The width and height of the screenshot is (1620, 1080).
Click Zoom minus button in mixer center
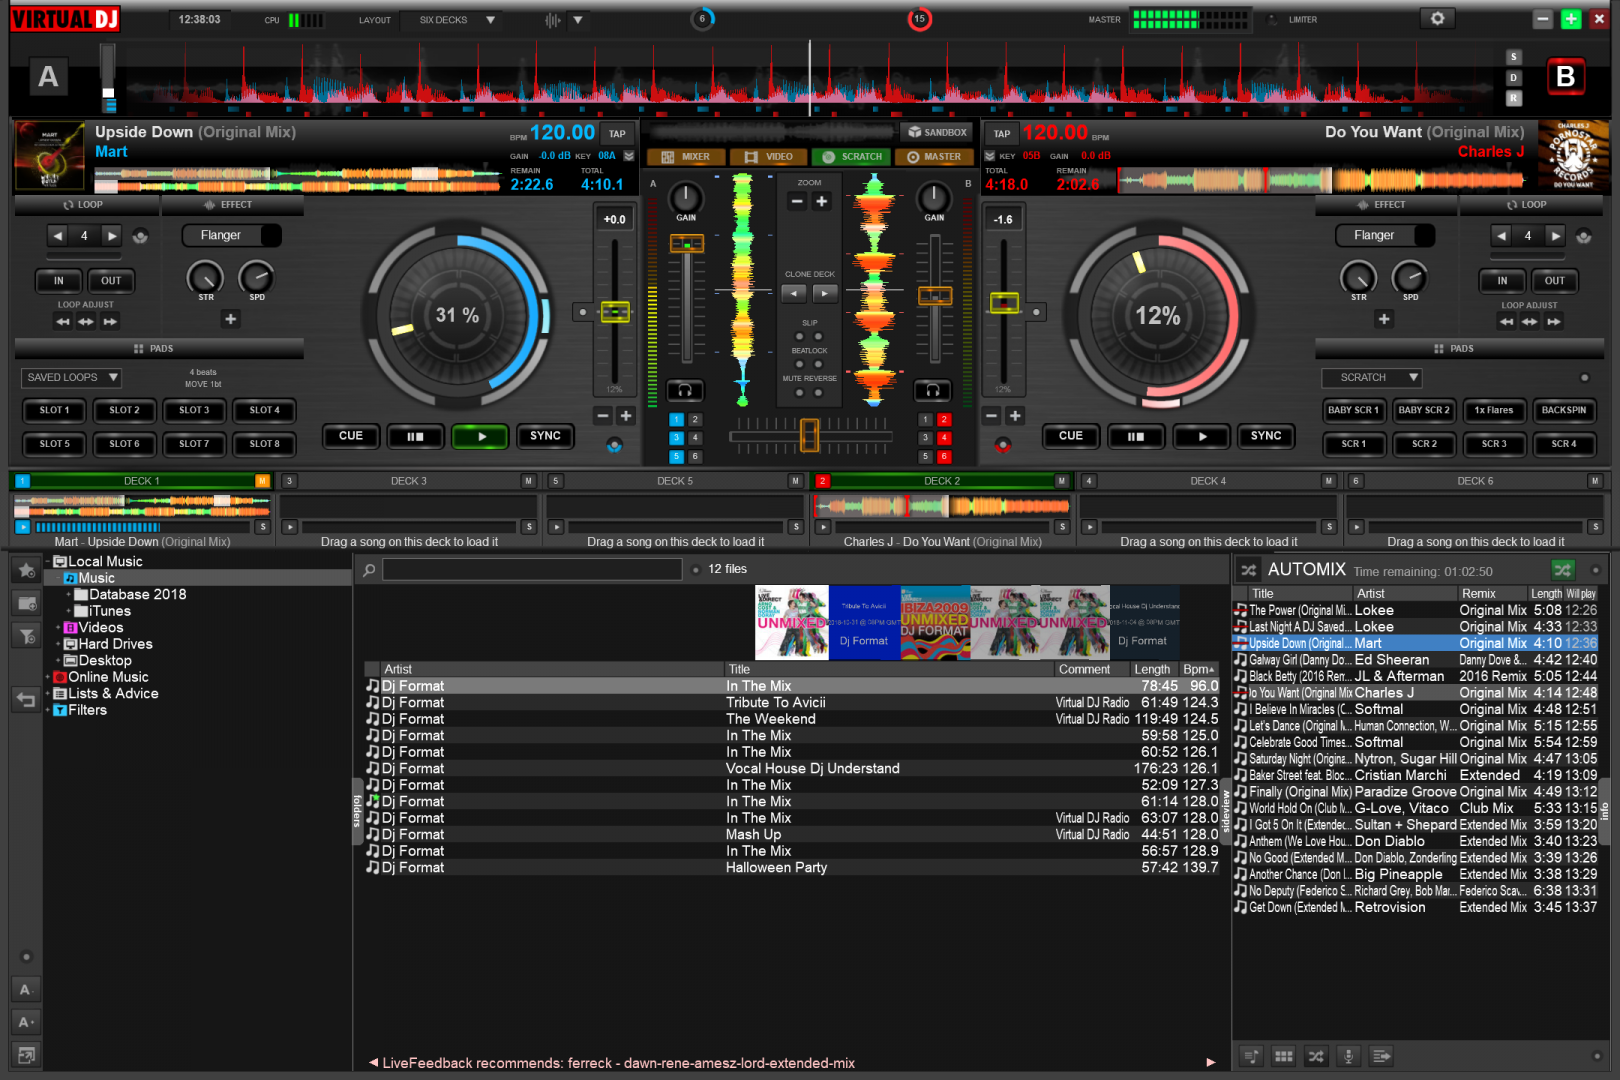click(x=797, y=201)
